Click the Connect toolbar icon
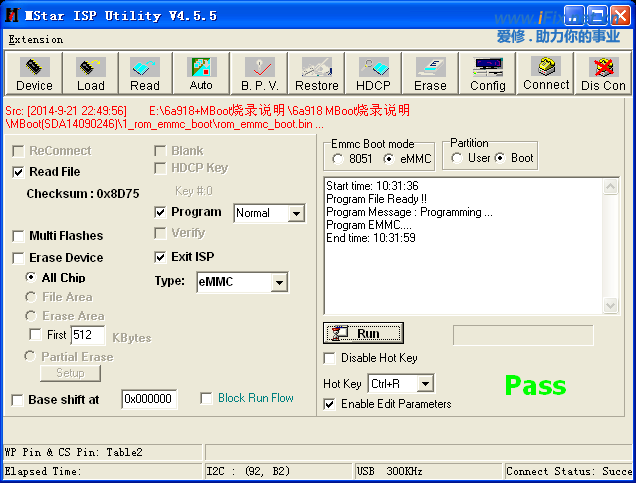636x483 pixels. click(546, 74)
